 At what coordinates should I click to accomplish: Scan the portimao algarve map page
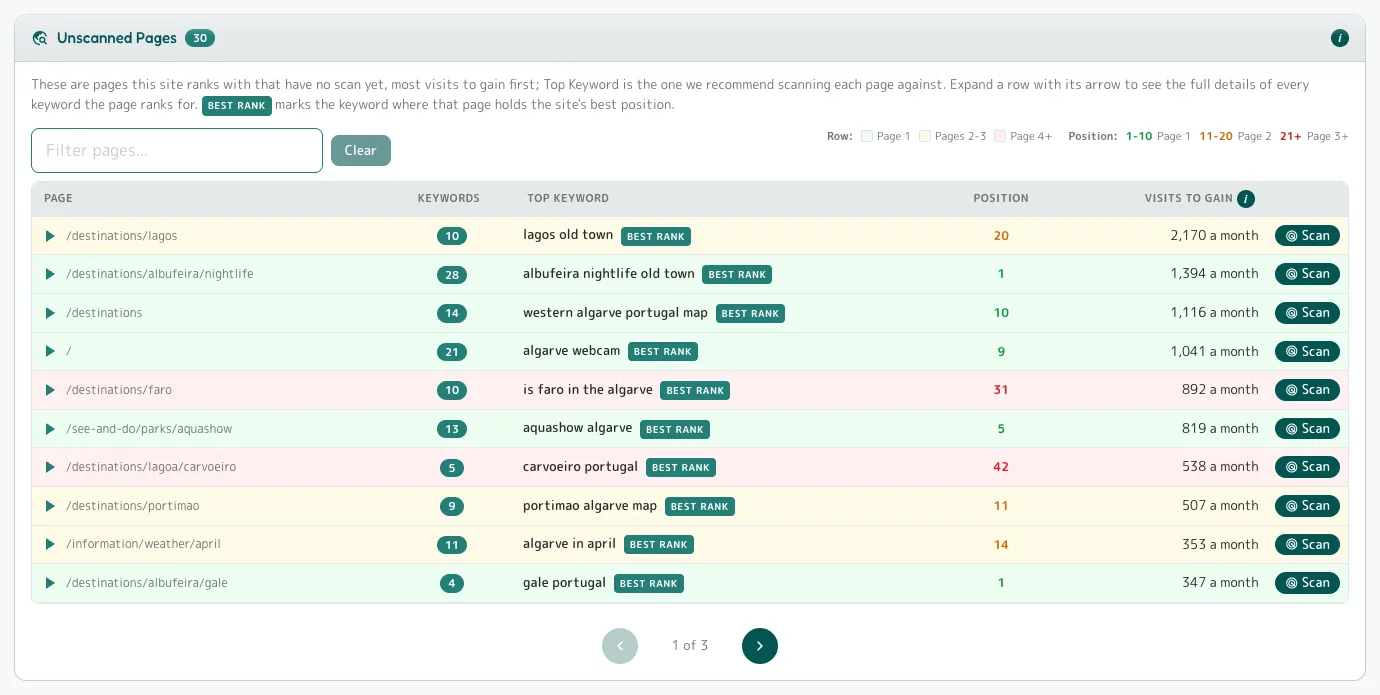(1307, 506)
